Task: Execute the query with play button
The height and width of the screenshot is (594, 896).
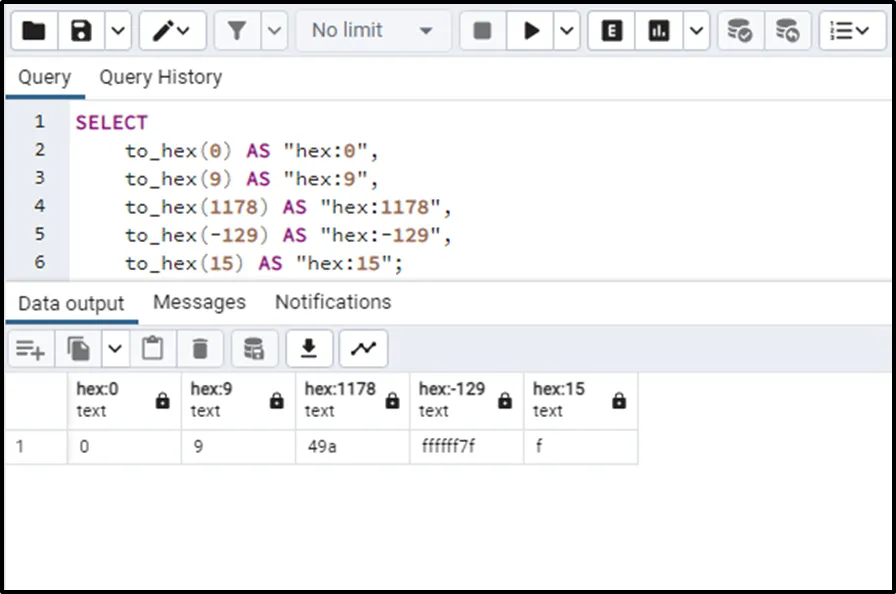Action: [x=530, y=31]
